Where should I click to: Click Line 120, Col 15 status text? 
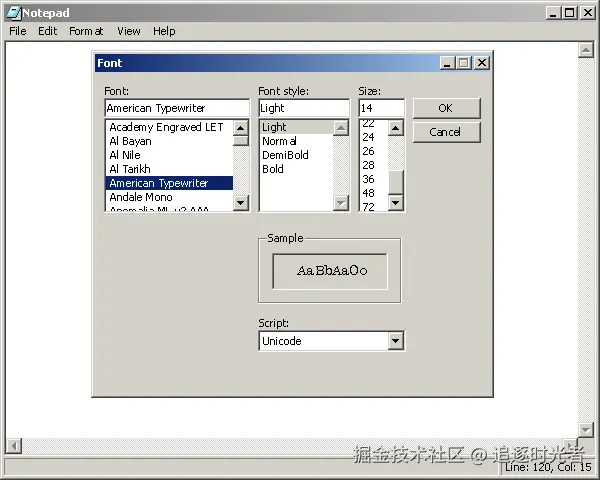pyautogui.click(x=548, y=467)
